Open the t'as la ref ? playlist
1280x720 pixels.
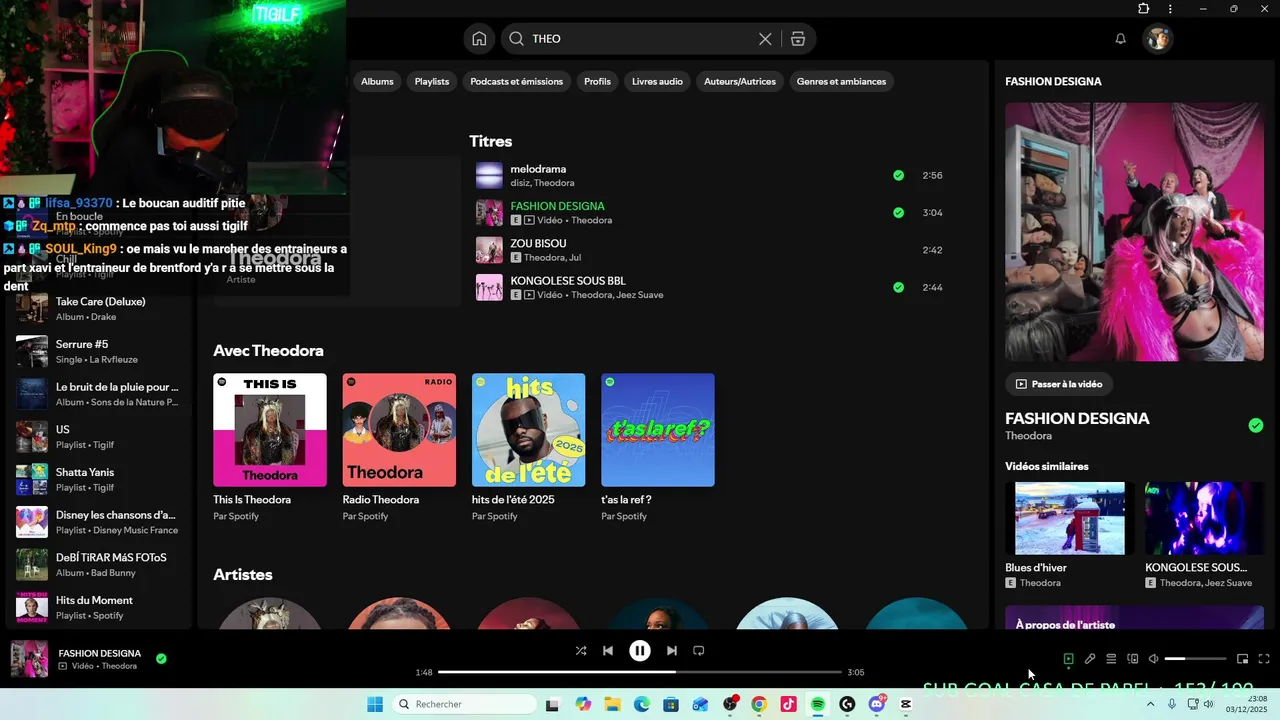pyautogui.click(x=657, y=448)
